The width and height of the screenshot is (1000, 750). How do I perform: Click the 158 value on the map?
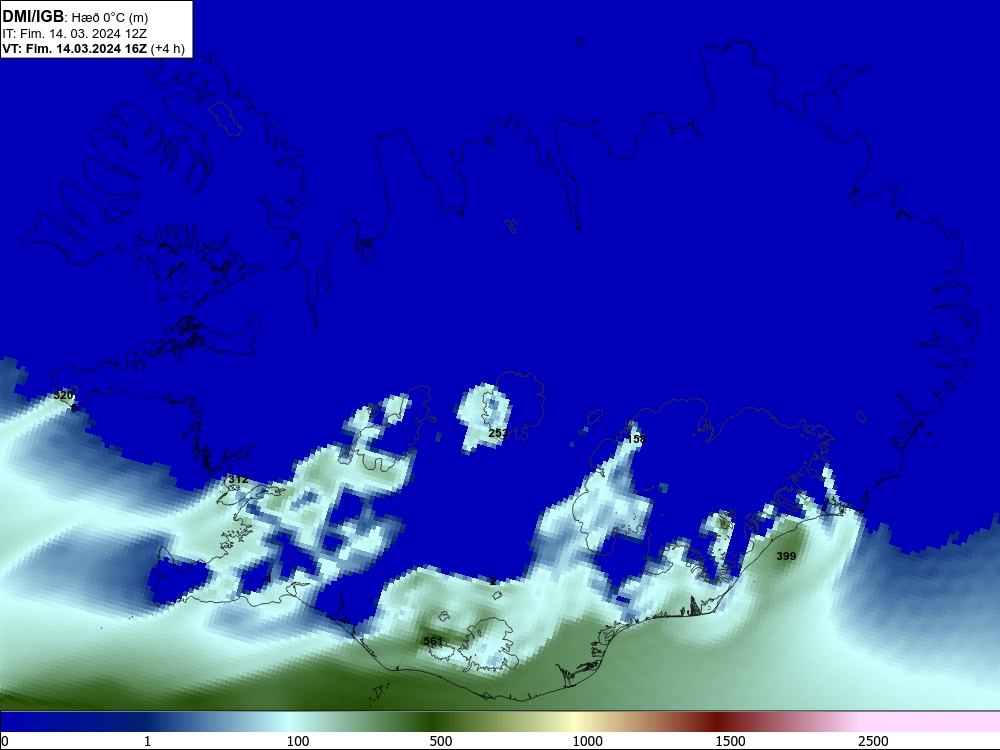pos(636,439)
